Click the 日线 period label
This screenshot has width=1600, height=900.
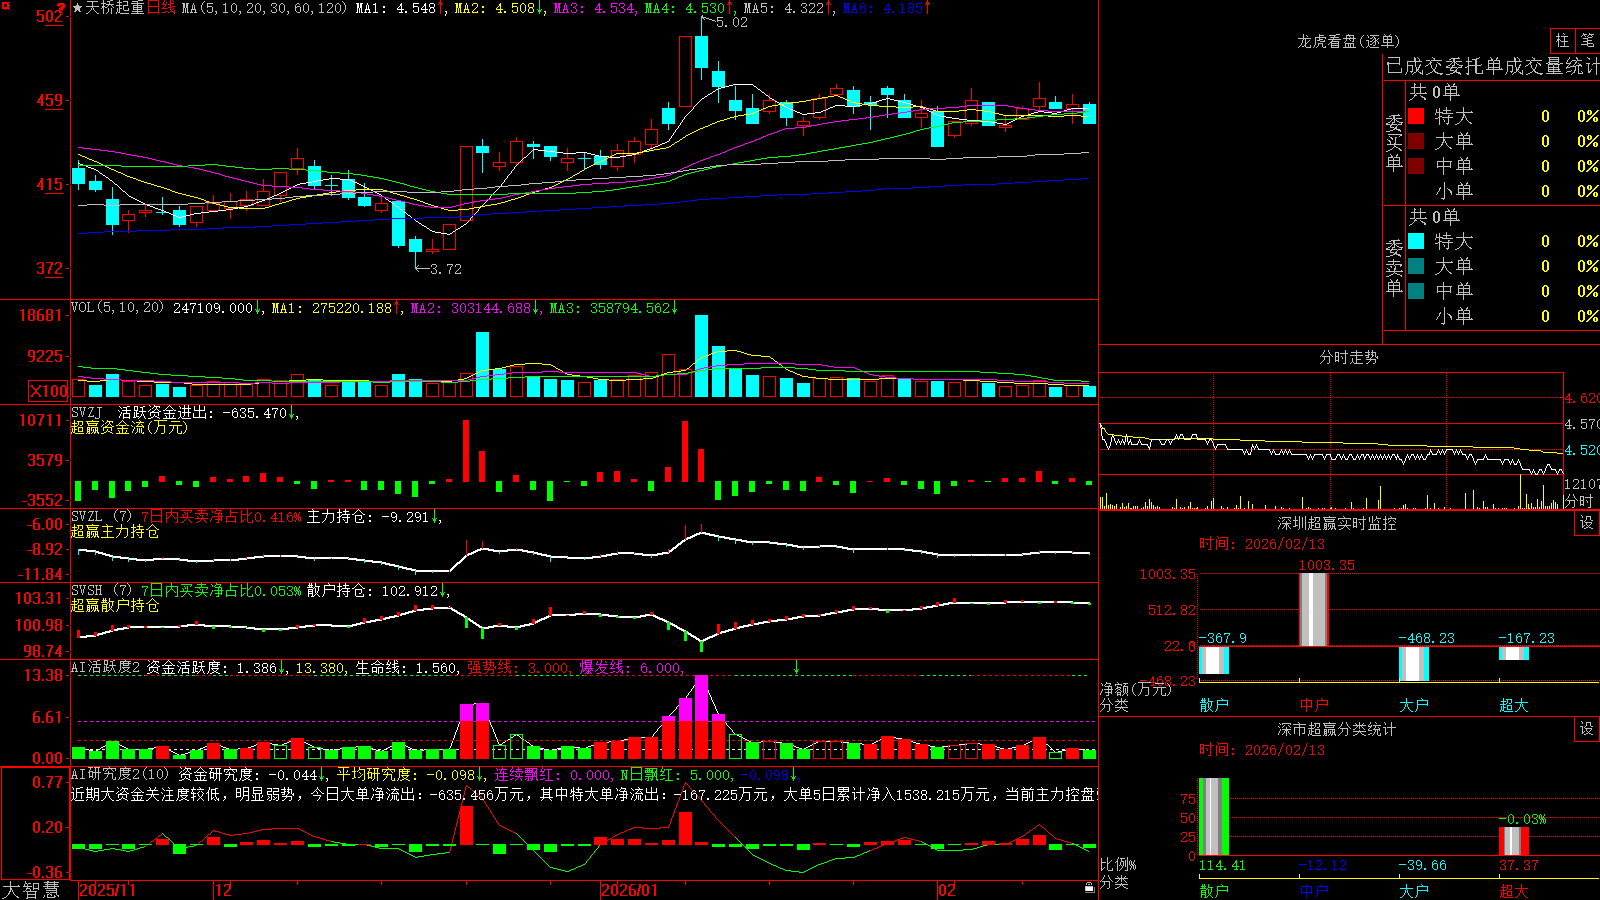(x=161, y=8)
